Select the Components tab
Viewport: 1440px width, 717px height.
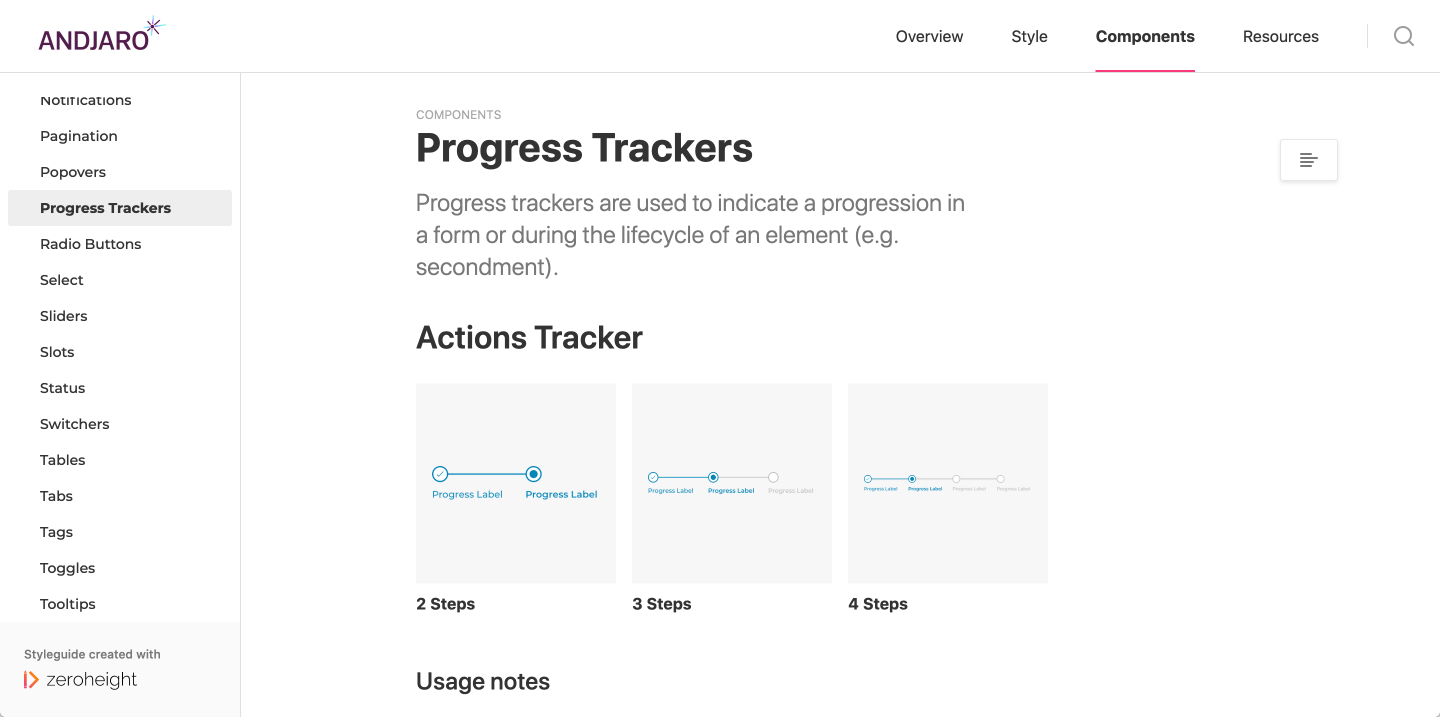pos(1145,36)
